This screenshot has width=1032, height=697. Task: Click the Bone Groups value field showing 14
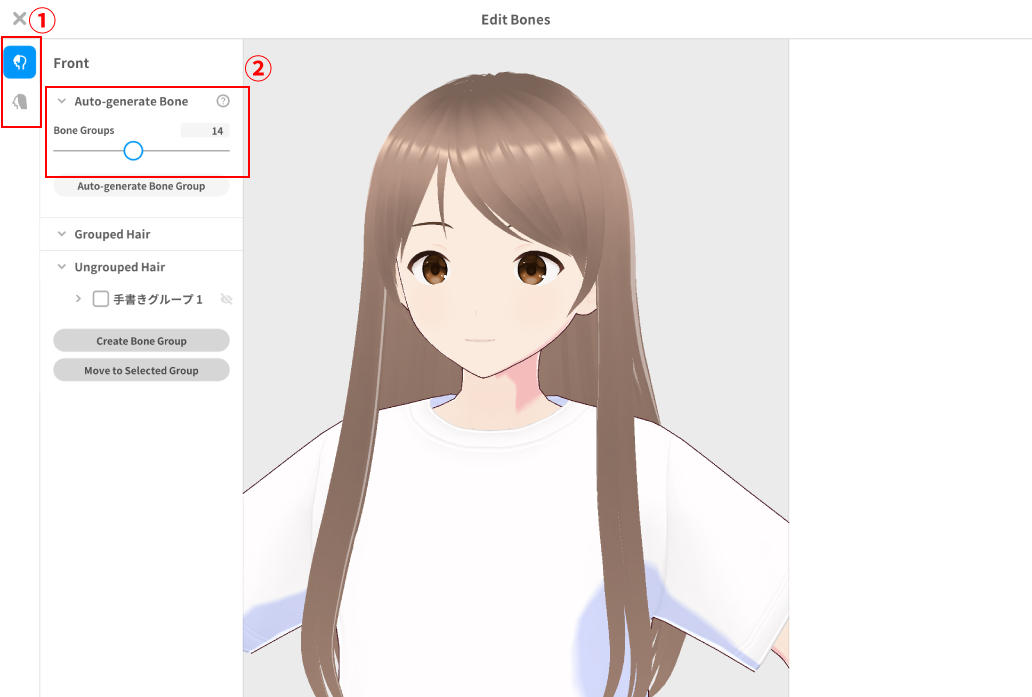click(205, 130)
